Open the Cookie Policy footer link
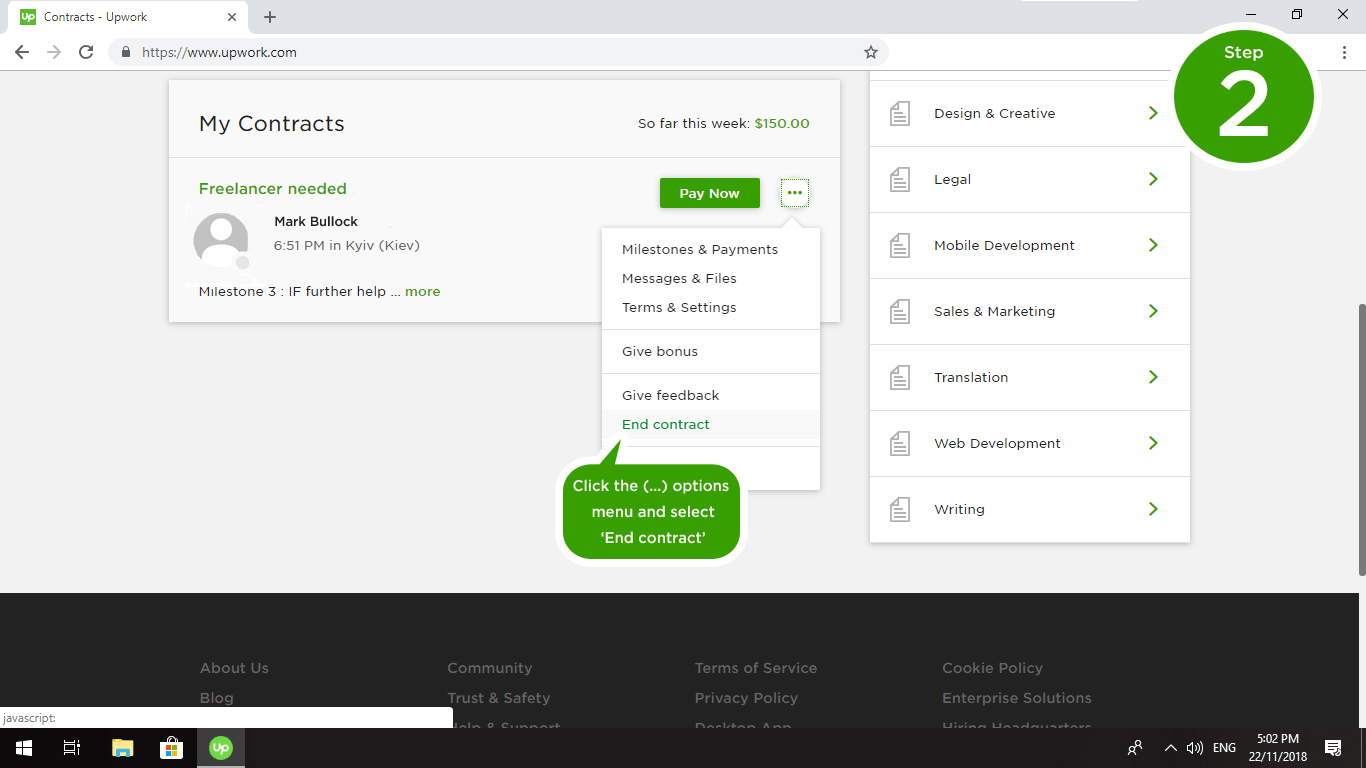 point(992,668)
